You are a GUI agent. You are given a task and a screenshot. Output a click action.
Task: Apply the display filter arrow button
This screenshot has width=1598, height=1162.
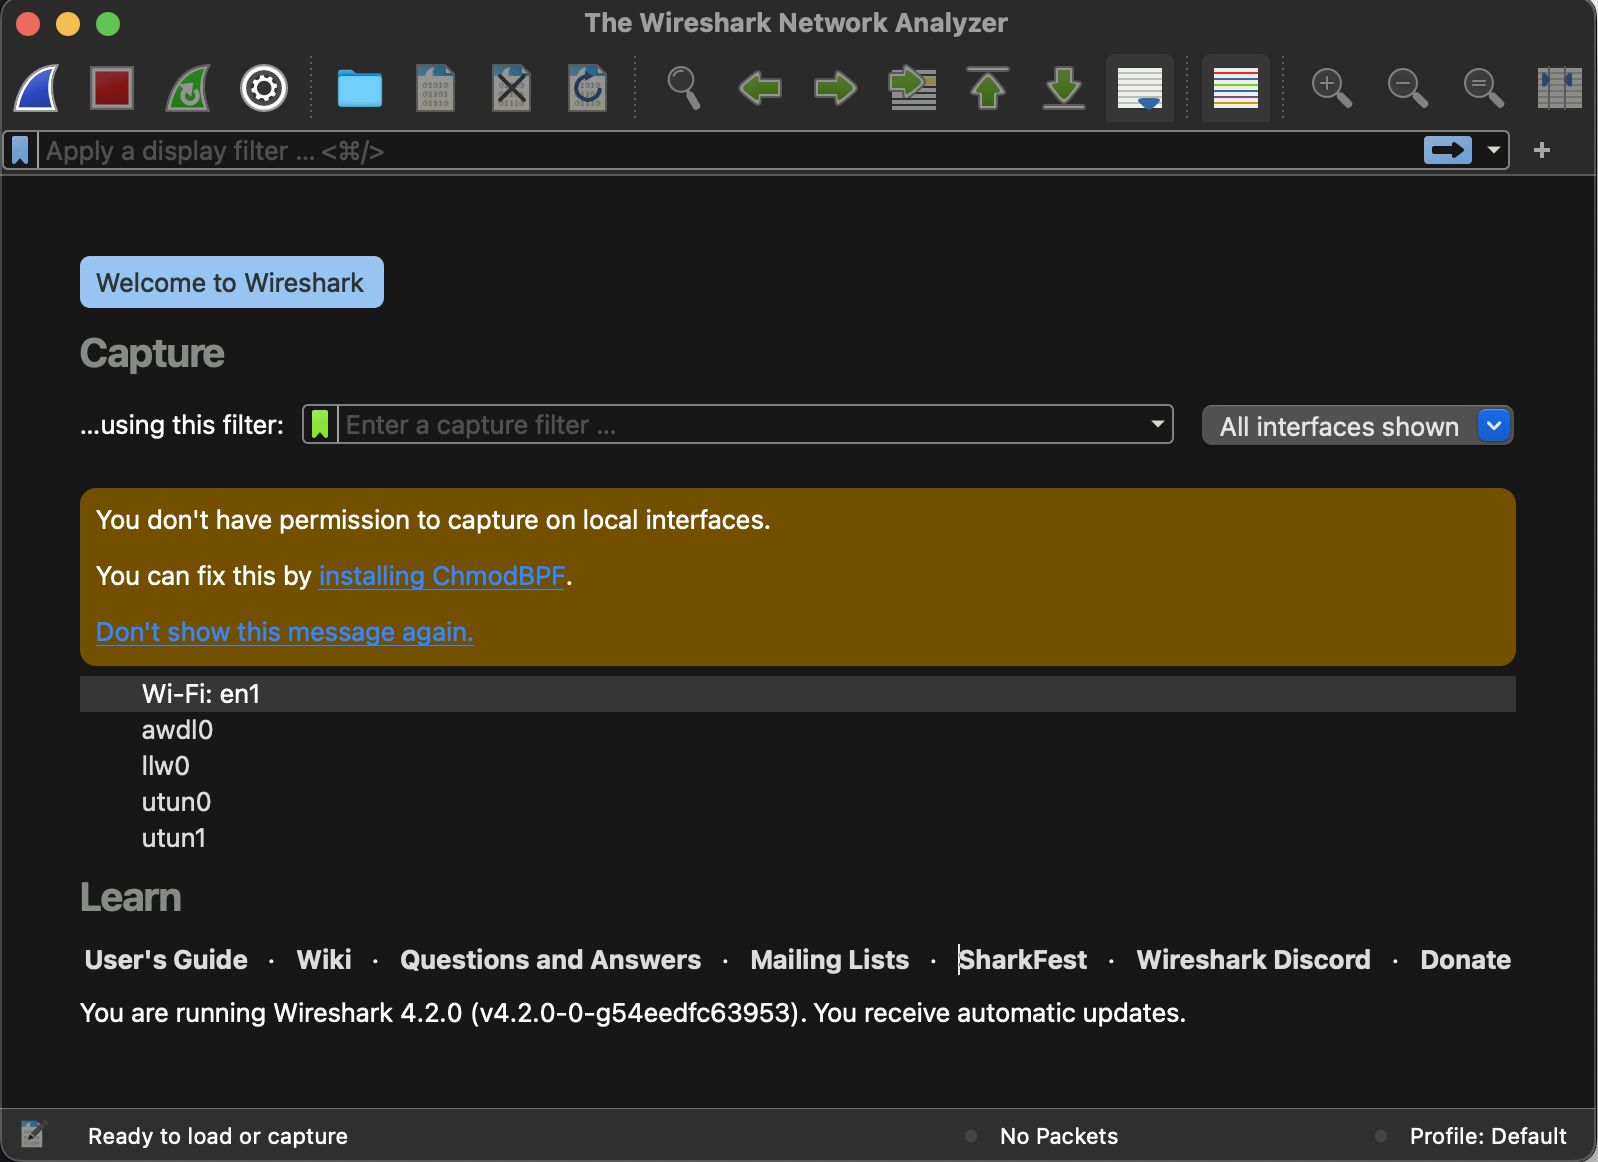click(1448, 151)
